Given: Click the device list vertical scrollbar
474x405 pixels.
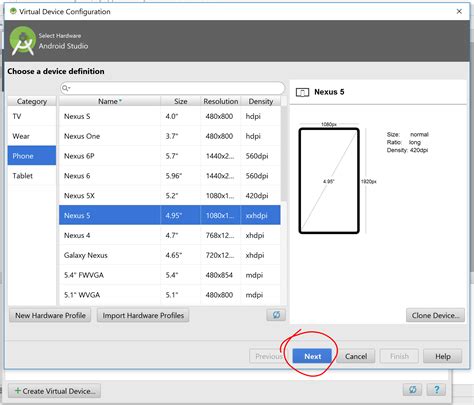Looking at the screenshot, I should (x=284, y=154).
